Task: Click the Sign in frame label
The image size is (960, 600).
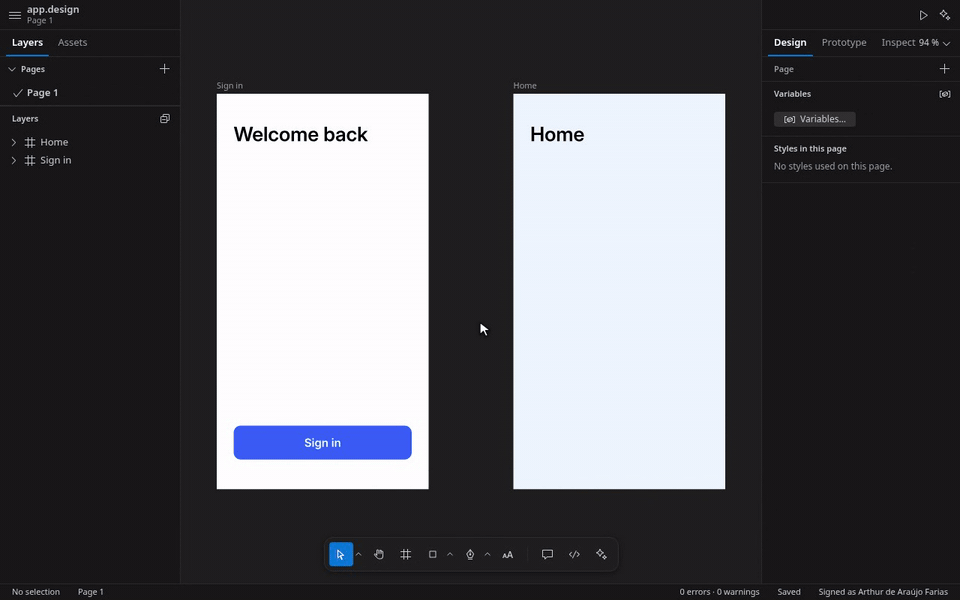Action: [230, 86]
